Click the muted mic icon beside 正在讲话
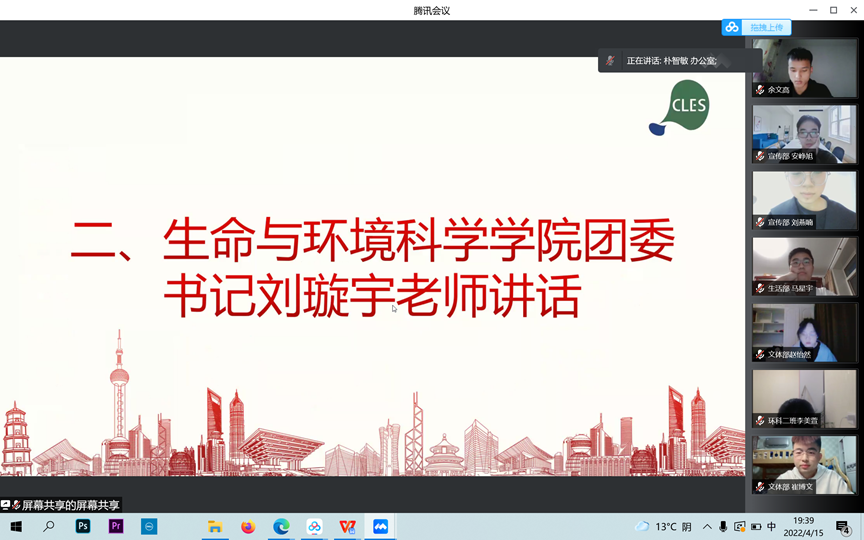 point(610,61)
